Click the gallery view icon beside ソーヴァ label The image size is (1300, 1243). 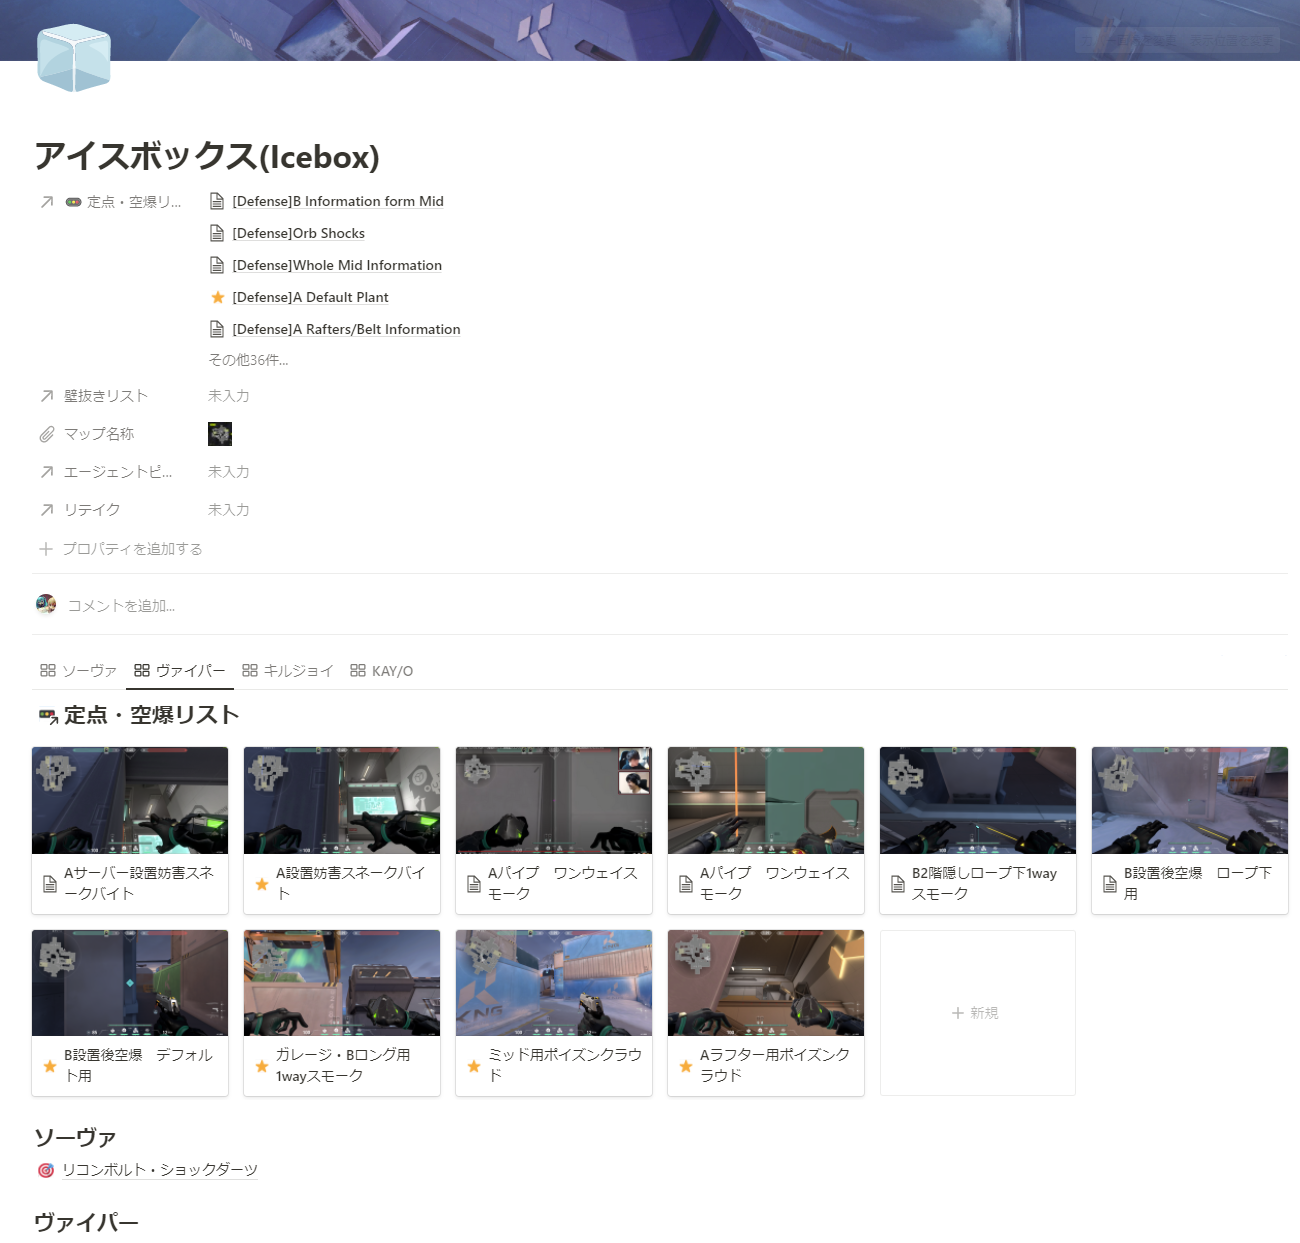(x=47, y=670)
